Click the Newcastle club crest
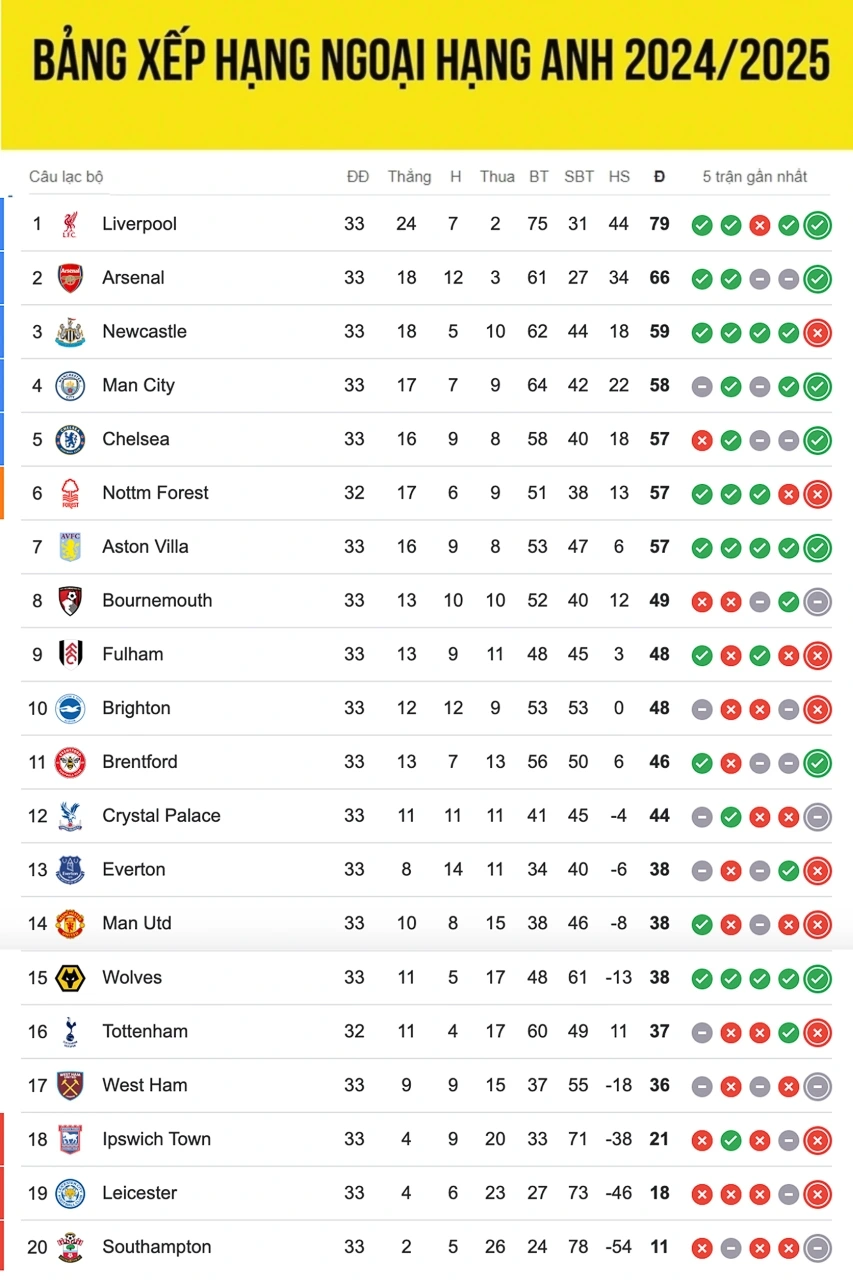The height and width of the screenshot is (1280, 853). (x=70, y=332)
